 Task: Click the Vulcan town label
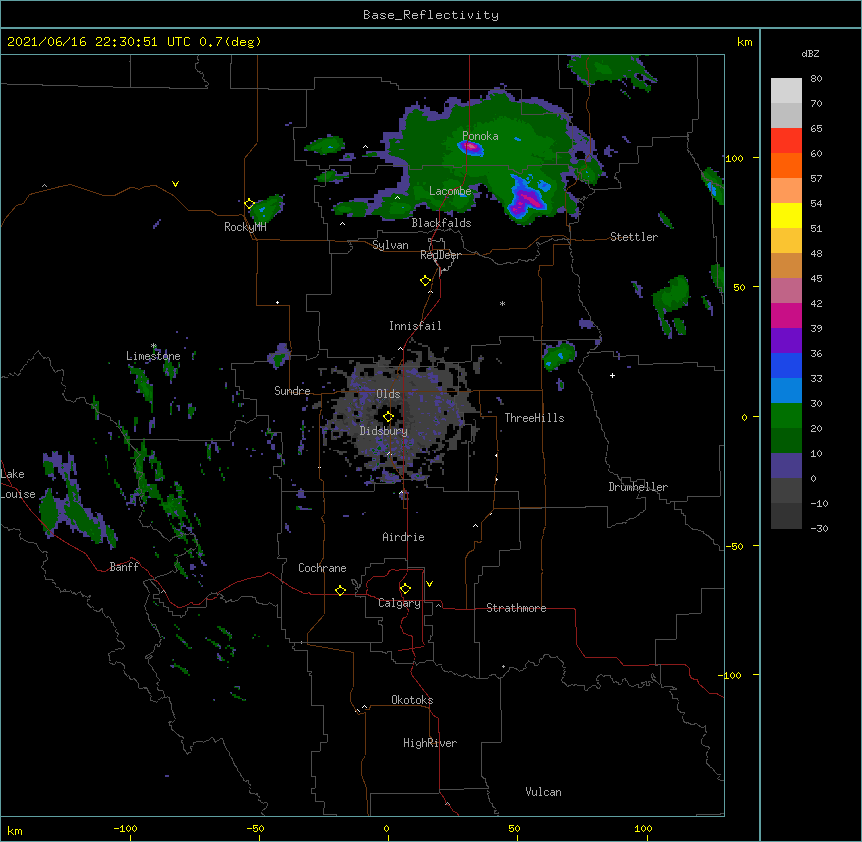(543, 792)
